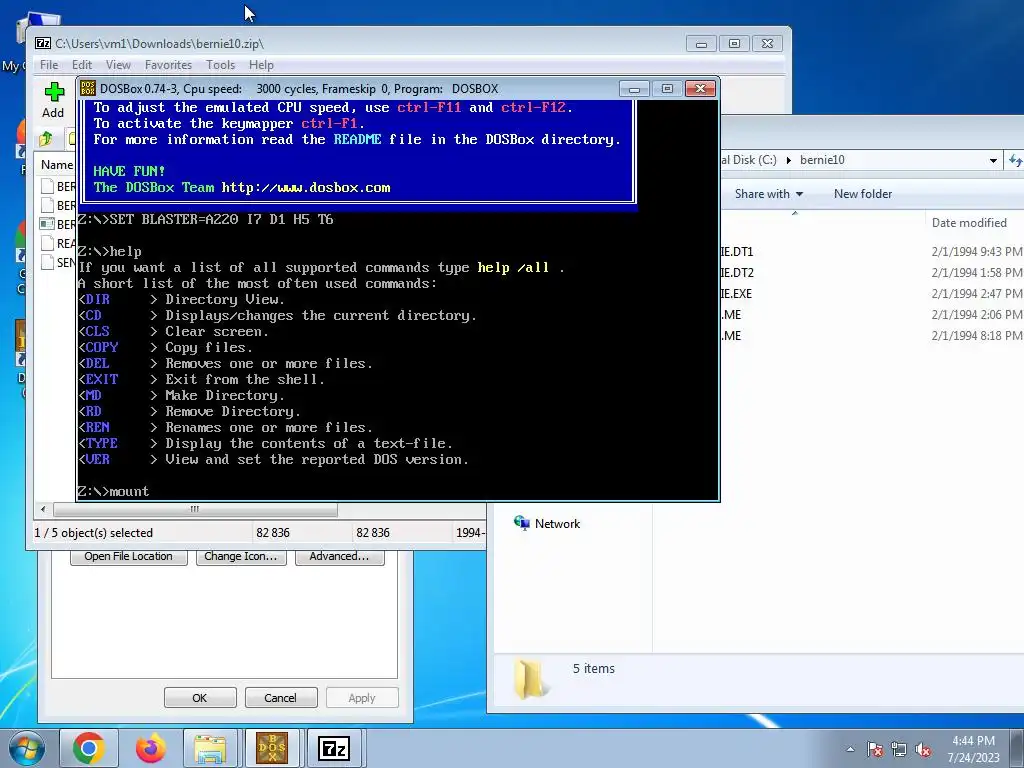Viewport: 1024px width, 768px height.
Task: Expand Explorer address bar dropdown arrow
Action: click(993, 160)
